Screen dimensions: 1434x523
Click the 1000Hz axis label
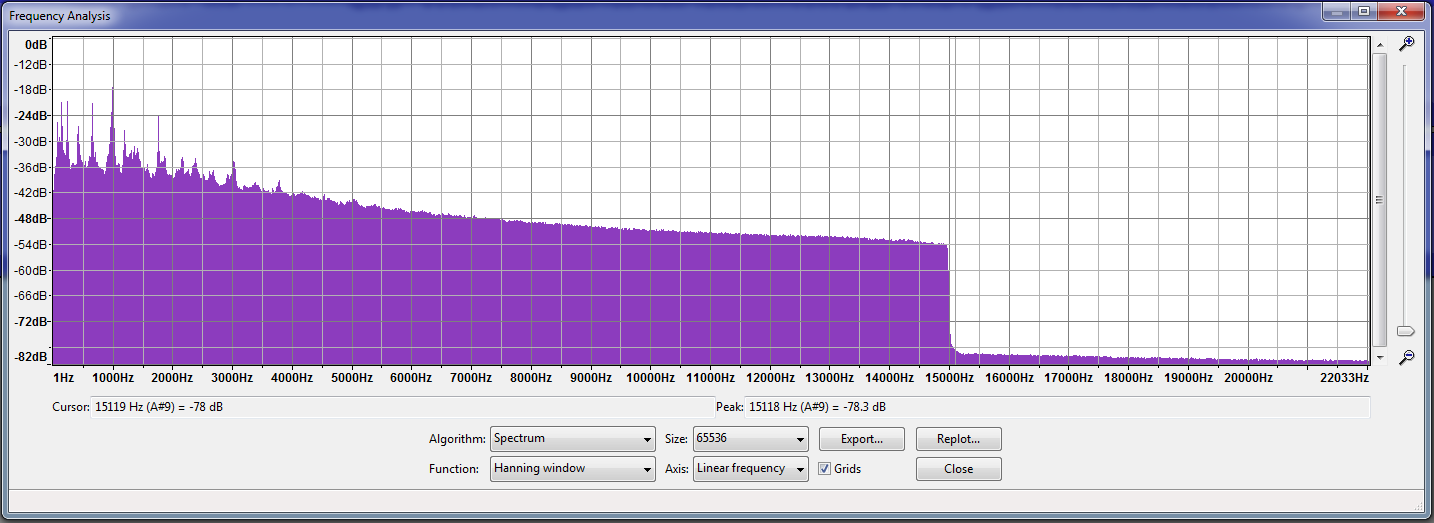tap(112, 378)
